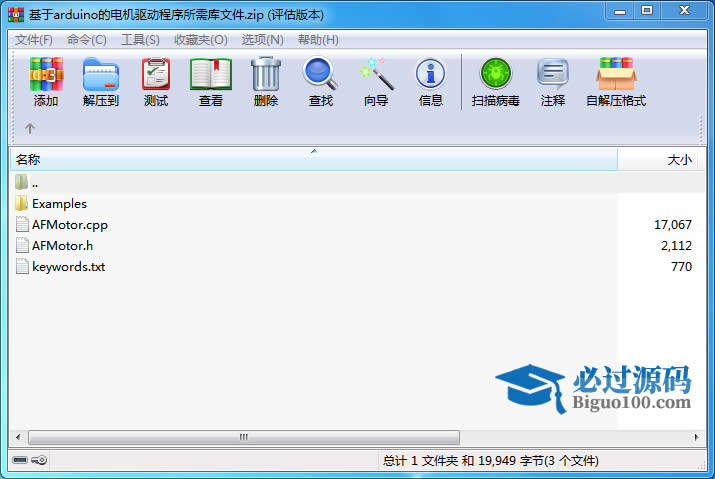Screen dimensions: 715x479
Task: Select the AFMotor.cpp file name
Action: [70, 224]
